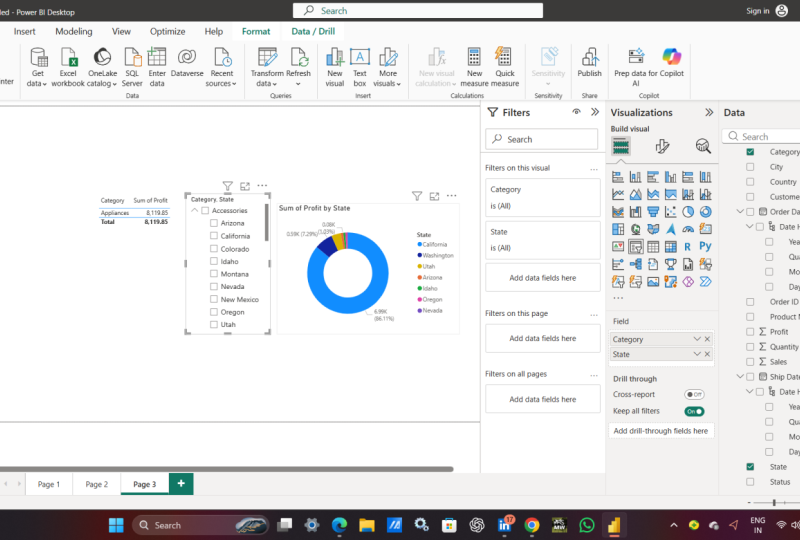Add a new report page
The image size is (800, 540).
pyautogui.click(x=181, y=484)
